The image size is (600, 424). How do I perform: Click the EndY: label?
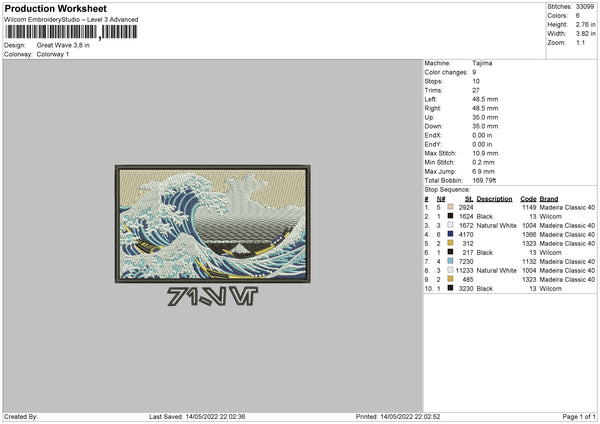[x=433, y=144]
